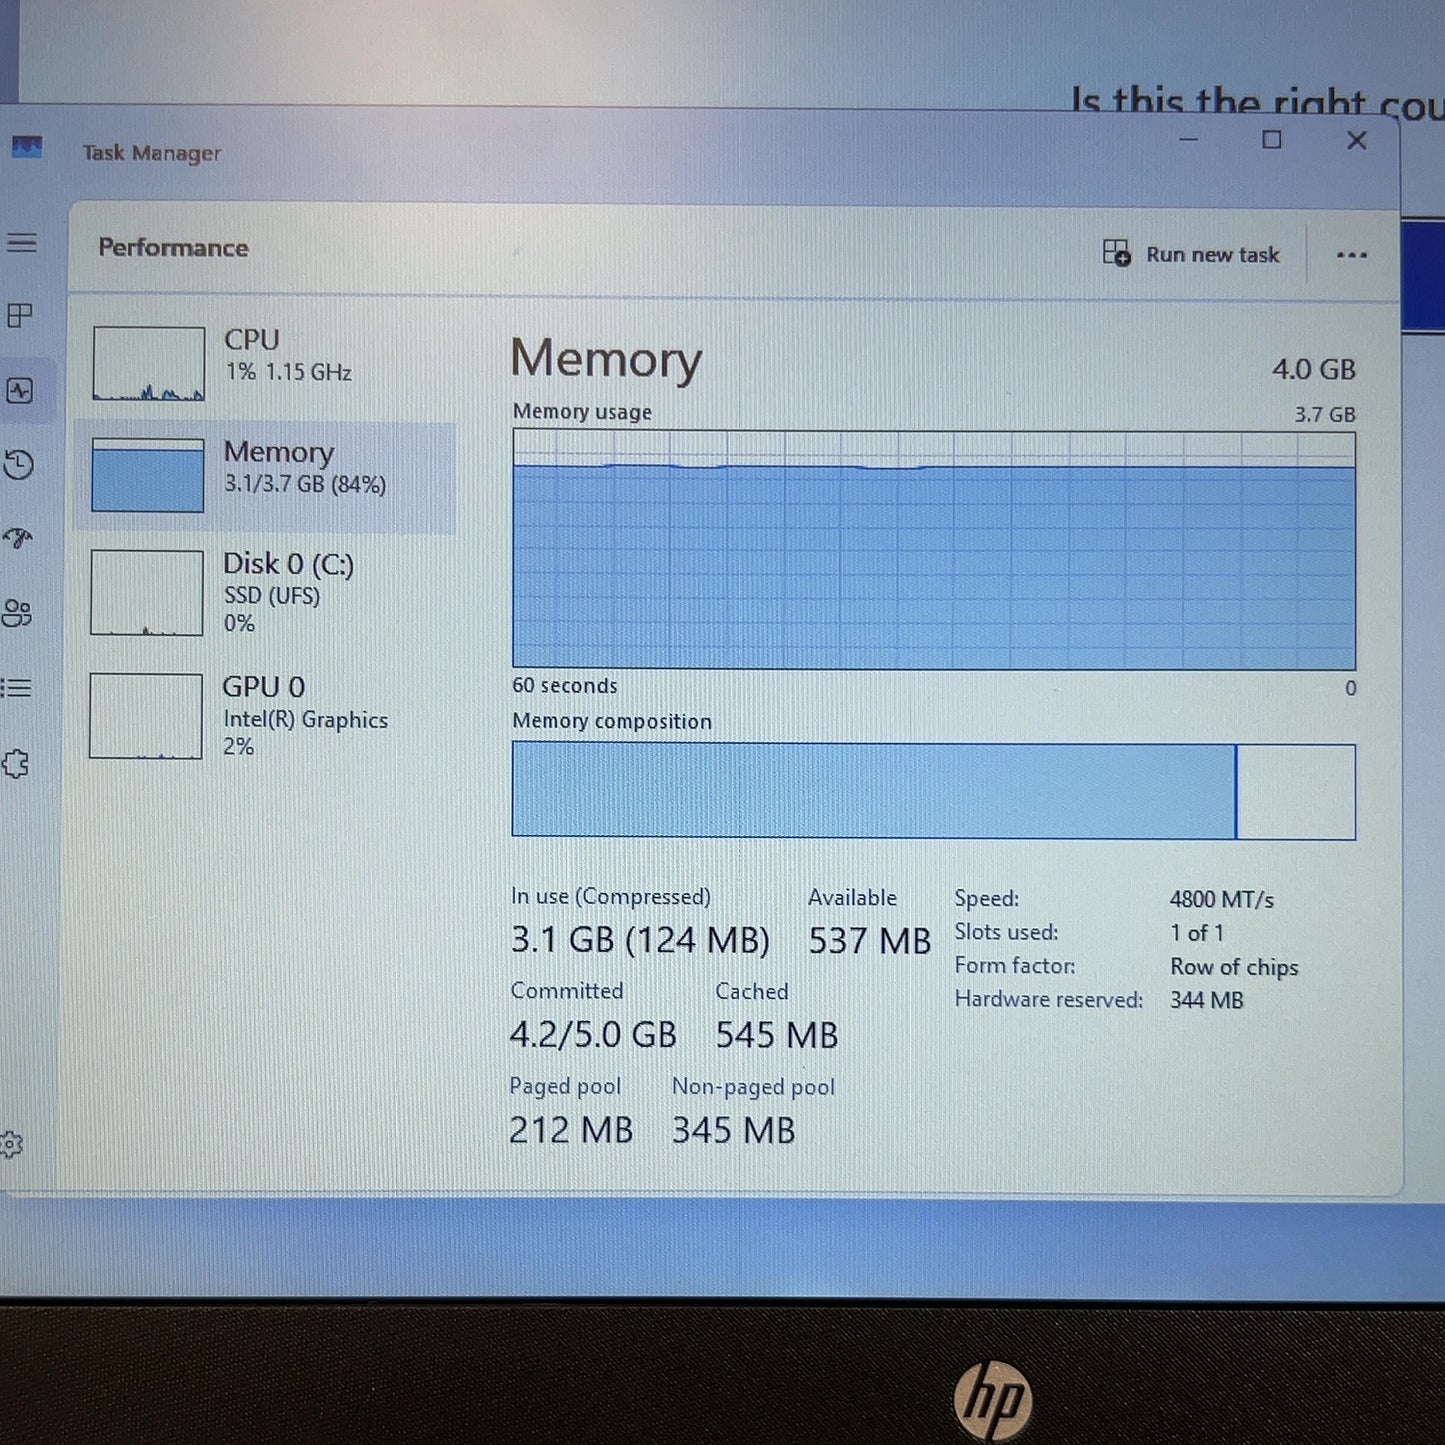Open the hamburger navigation menu

(22, 243)
